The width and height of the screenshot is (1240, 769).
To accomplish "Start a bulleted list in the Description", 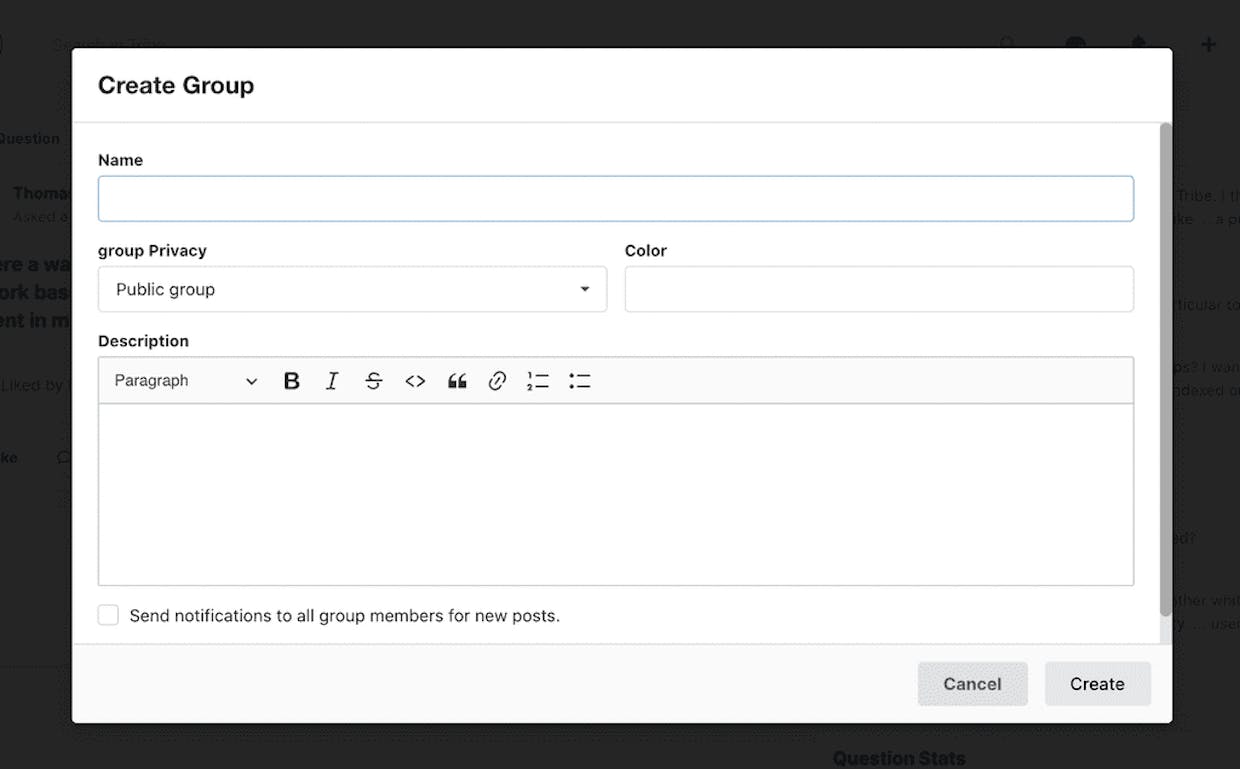I will tap(580, 381).
